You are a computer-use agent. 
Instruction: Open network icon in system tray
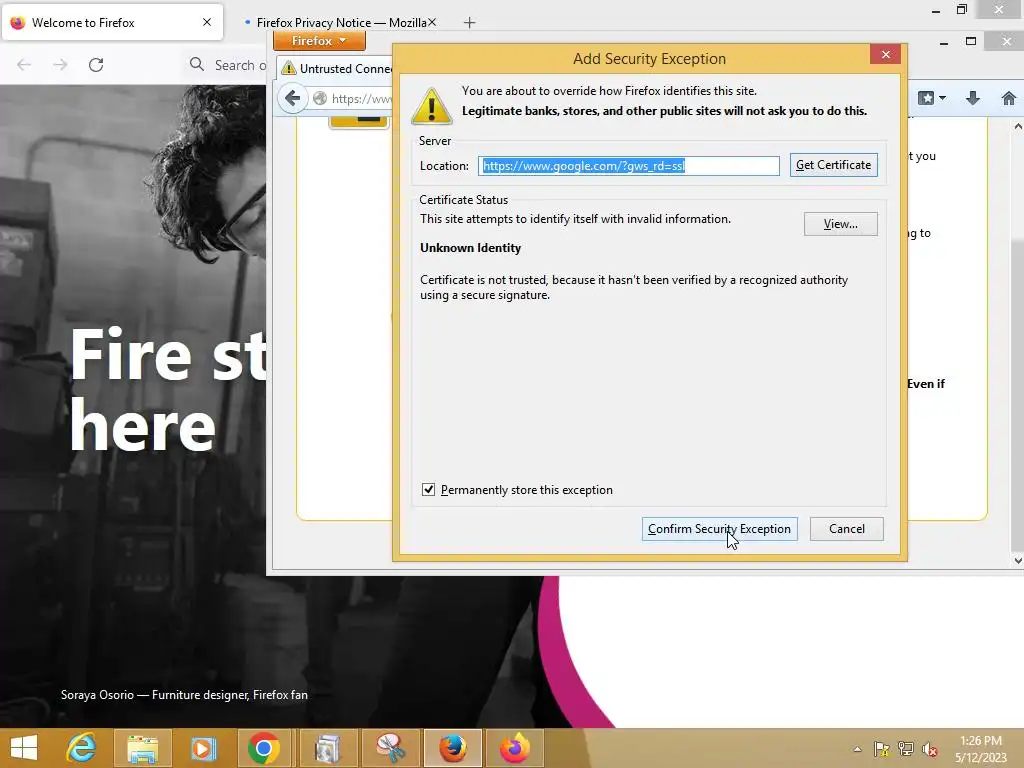tap(906, 749)
